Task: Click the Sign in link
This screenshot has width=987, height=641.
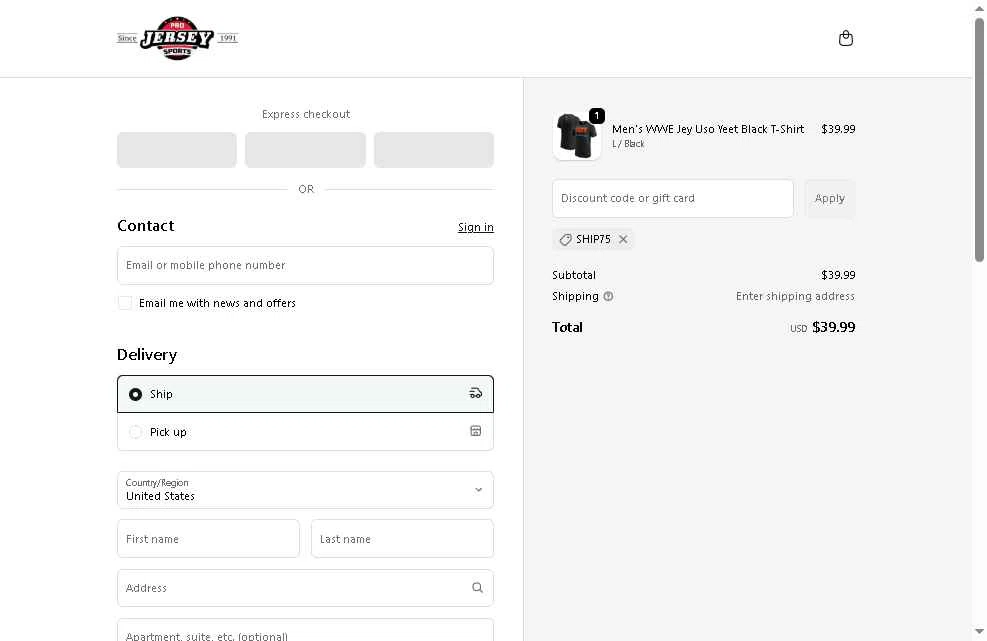Action: pos(475,227)
